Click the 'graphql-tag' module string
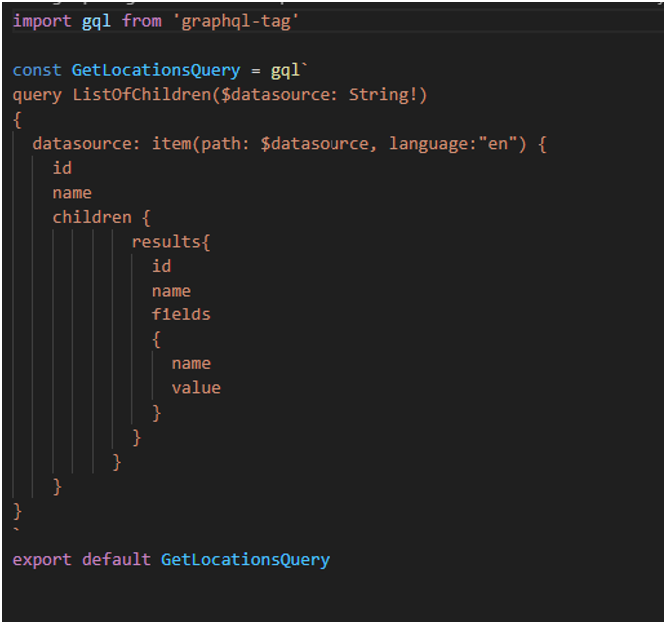The width and height of the screenshot is (667, 622). click(x=236, y=22)
